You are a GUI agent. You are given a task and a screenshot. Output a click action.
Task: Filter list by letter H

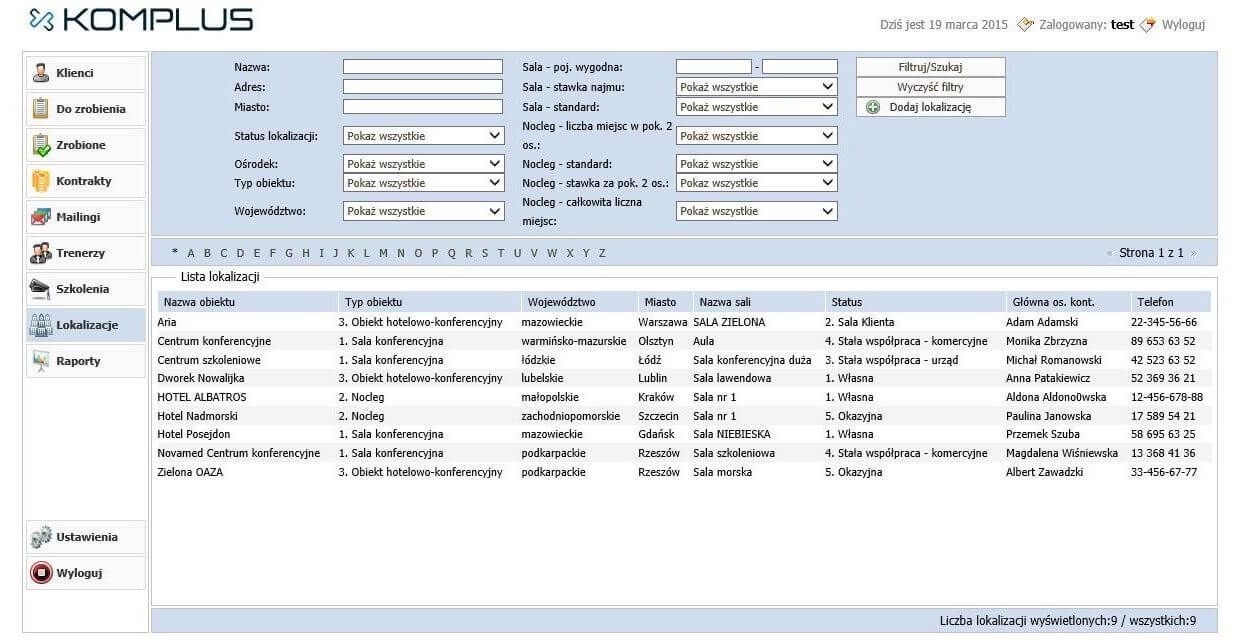[306, 253]
